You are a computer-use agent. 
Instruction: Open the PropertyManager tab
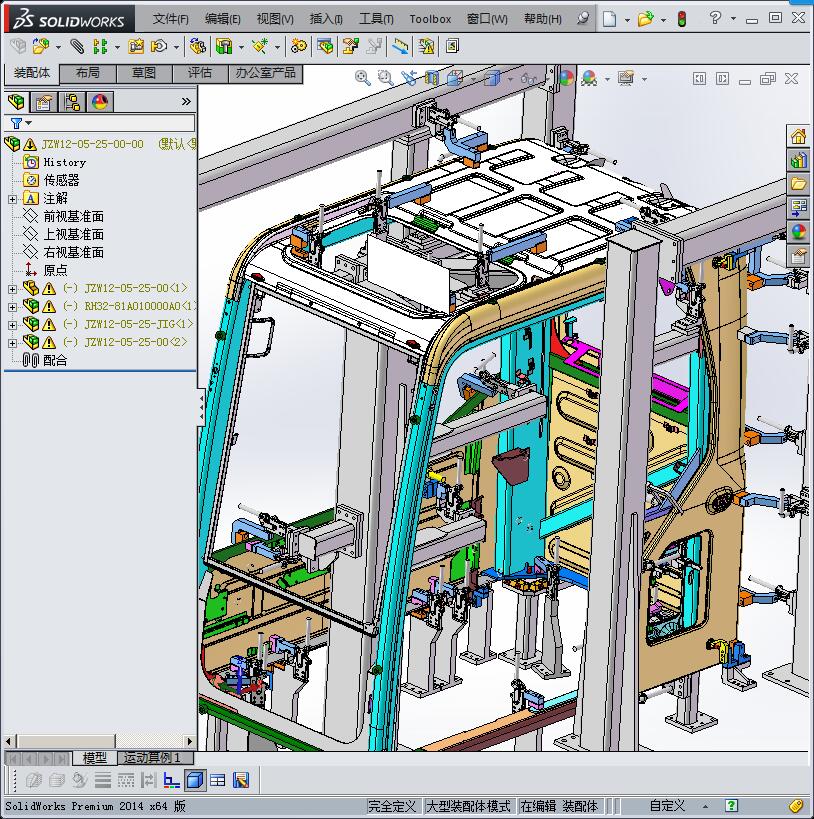coord(43,101)
